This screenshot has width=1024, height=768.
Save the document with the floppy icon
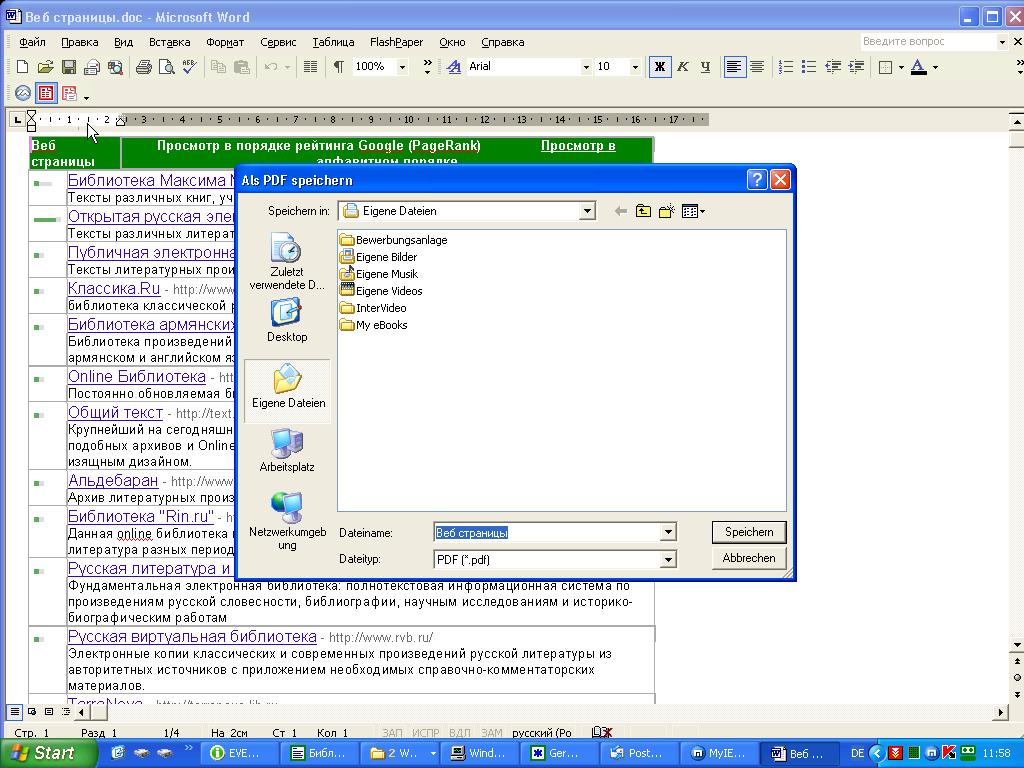pos(69,67)
